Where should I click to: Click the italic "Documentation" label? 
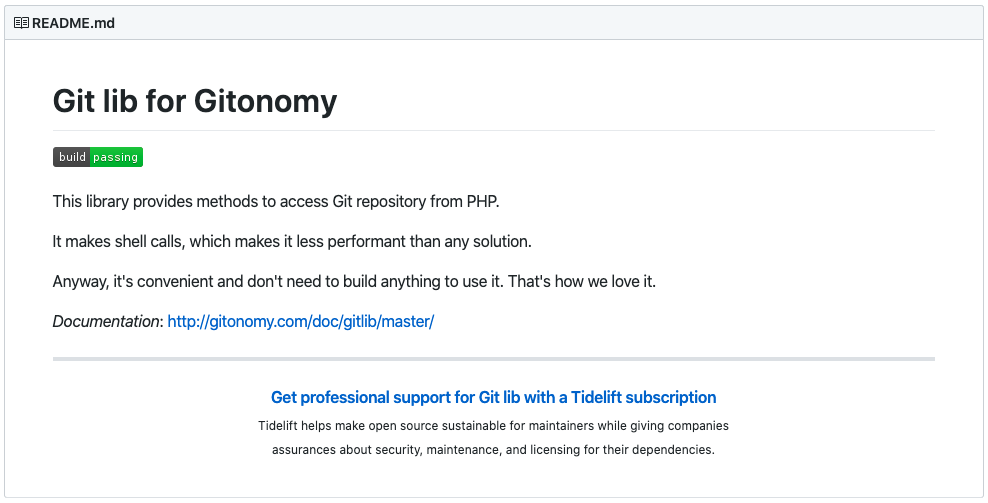(x=106, y=321)
